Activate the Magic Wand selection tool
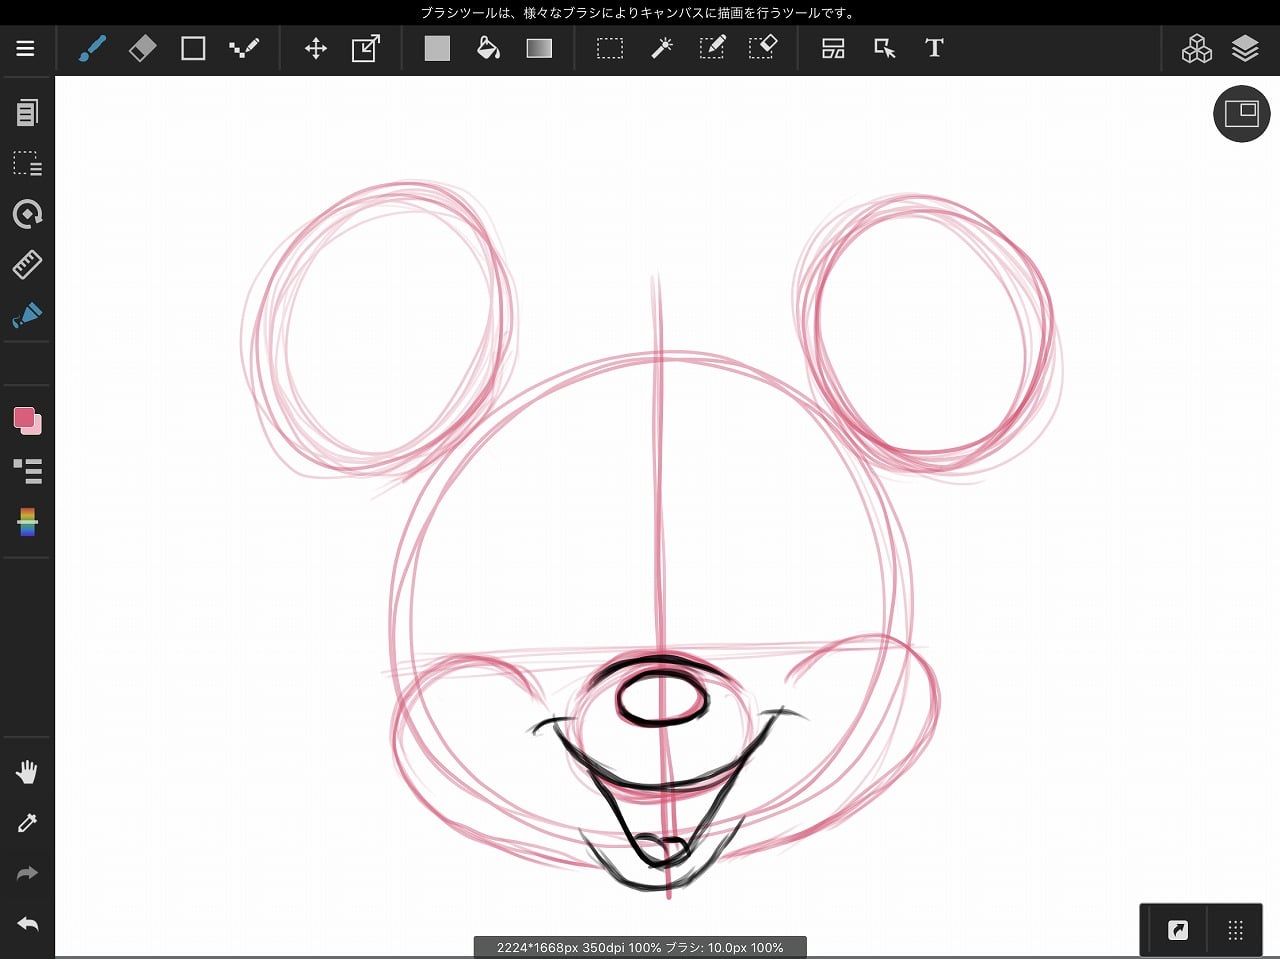 coord(661,48)
